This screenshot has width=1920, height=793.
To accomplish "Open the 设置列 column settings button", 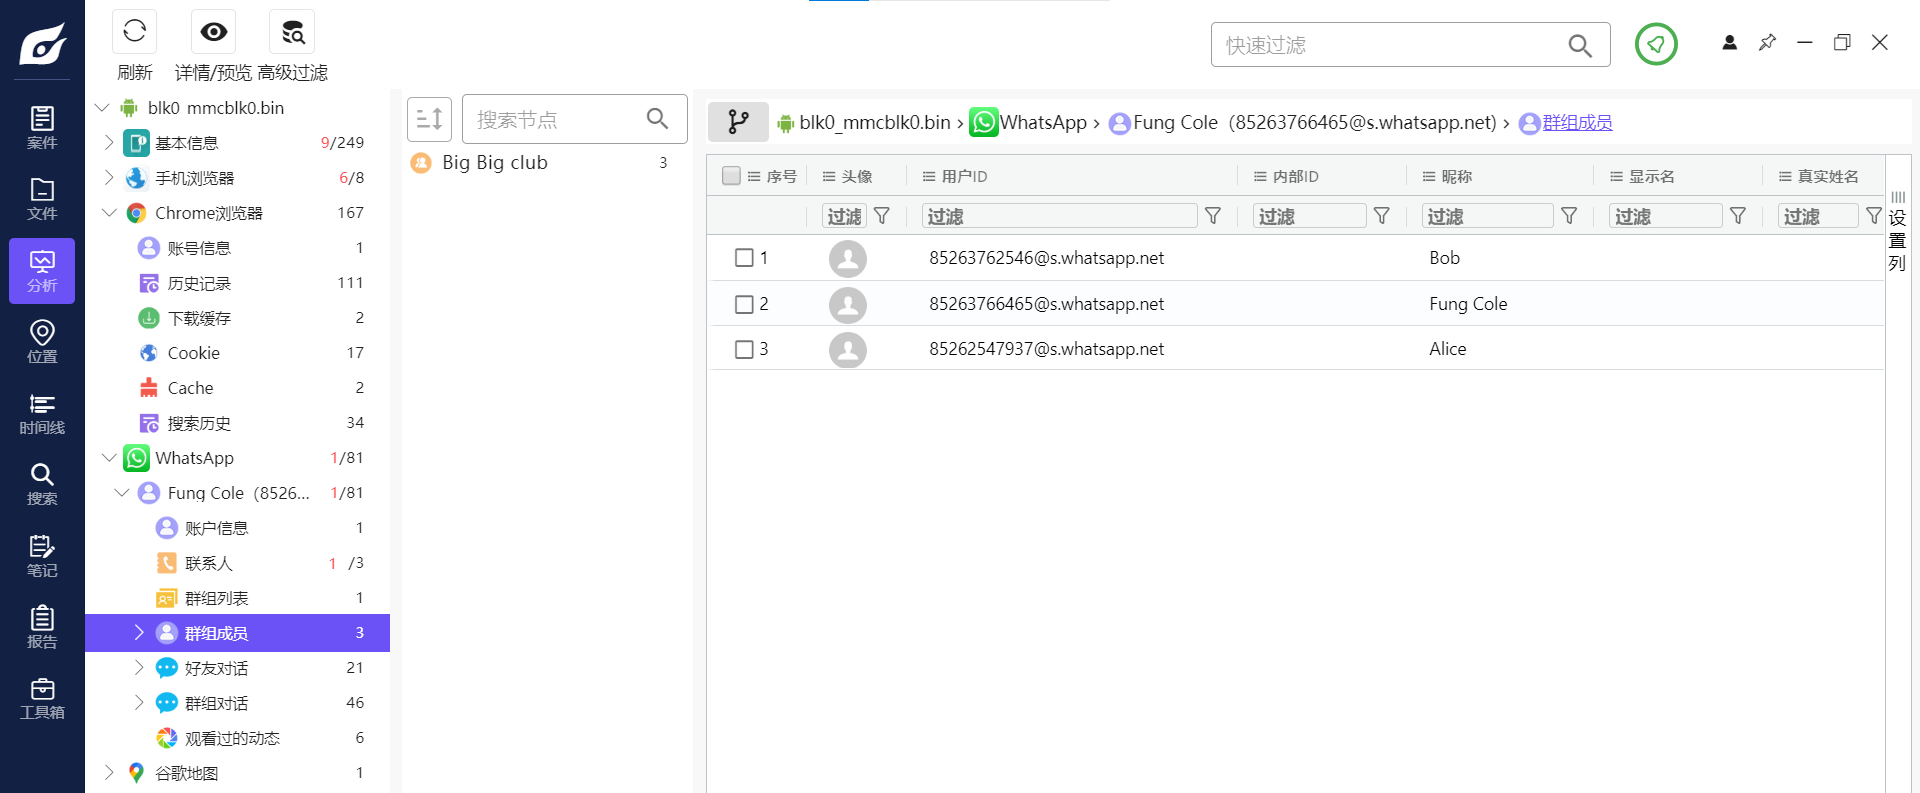I will (x=1897, y=232).
